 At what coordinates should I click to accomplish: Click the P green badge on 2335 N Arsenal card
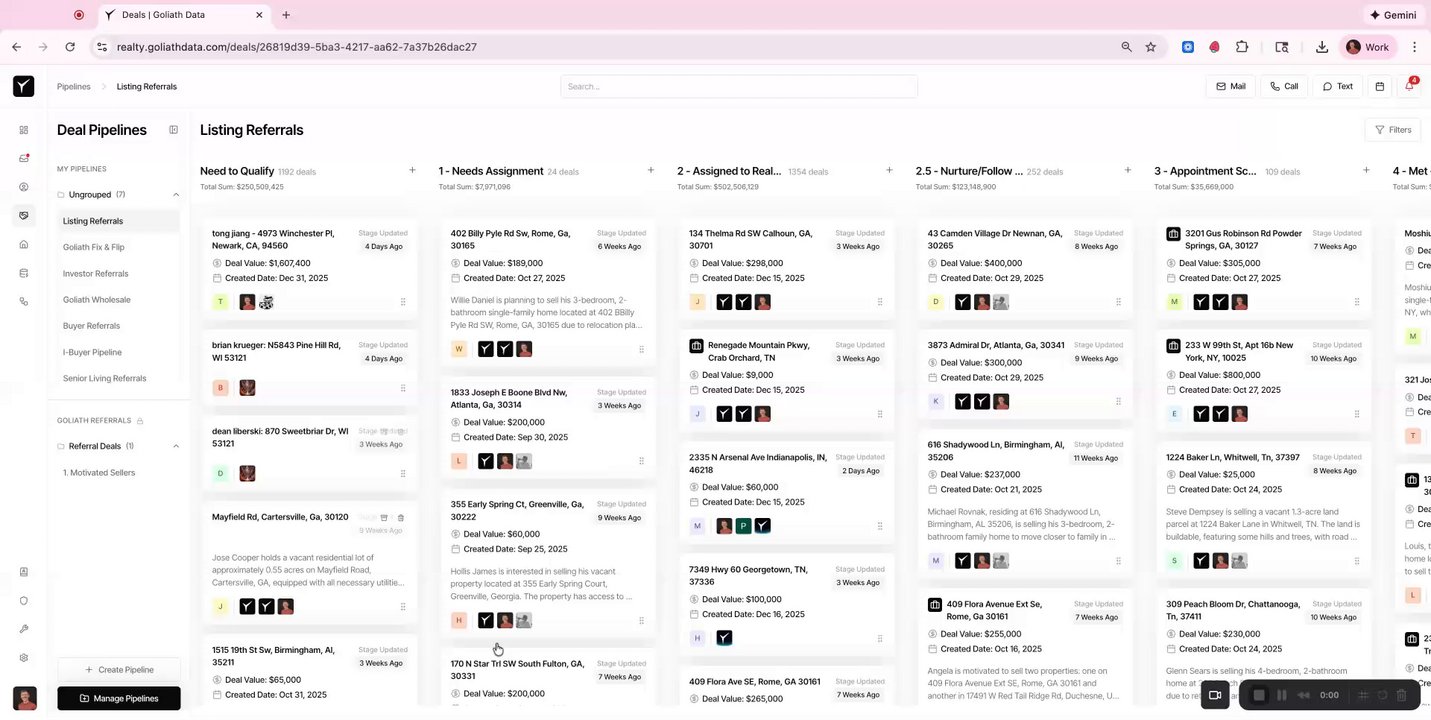[743, 526]
